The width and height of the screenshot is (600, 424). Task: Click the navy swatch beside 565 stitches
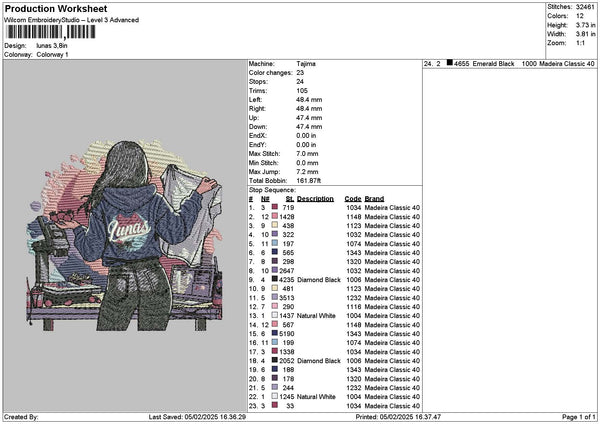coord(275,252)
